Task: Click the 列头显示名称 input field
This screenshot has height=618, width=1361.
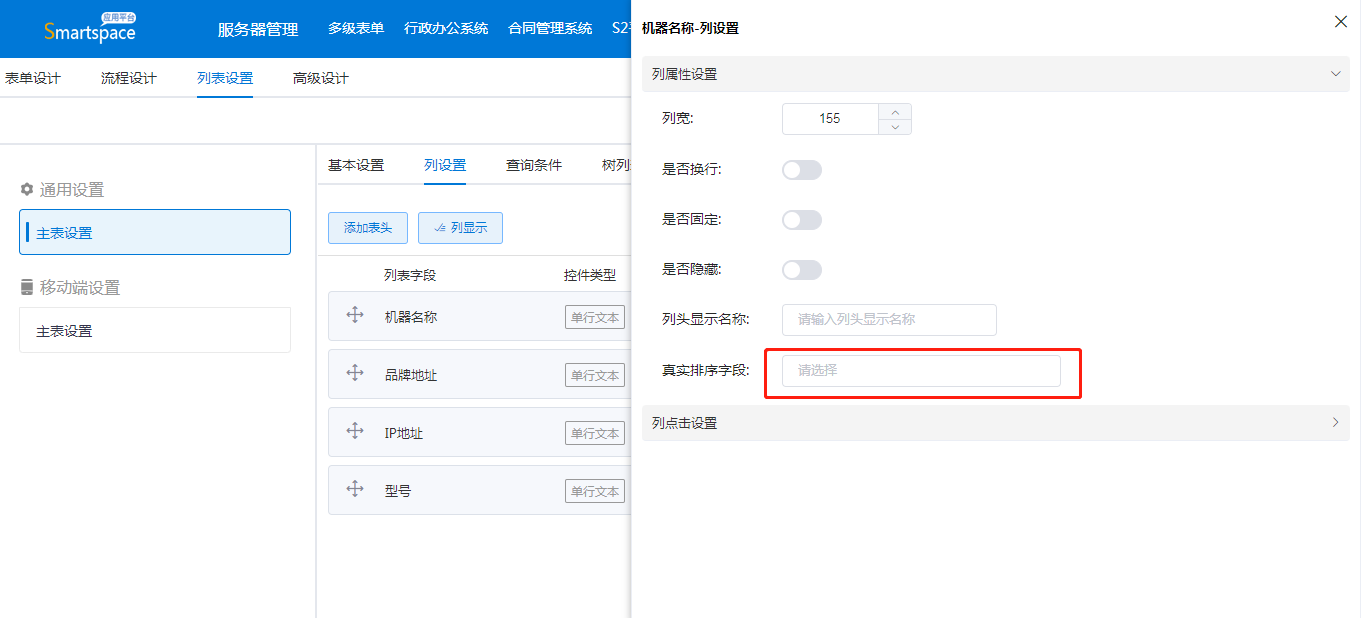Action: [889, 320]
